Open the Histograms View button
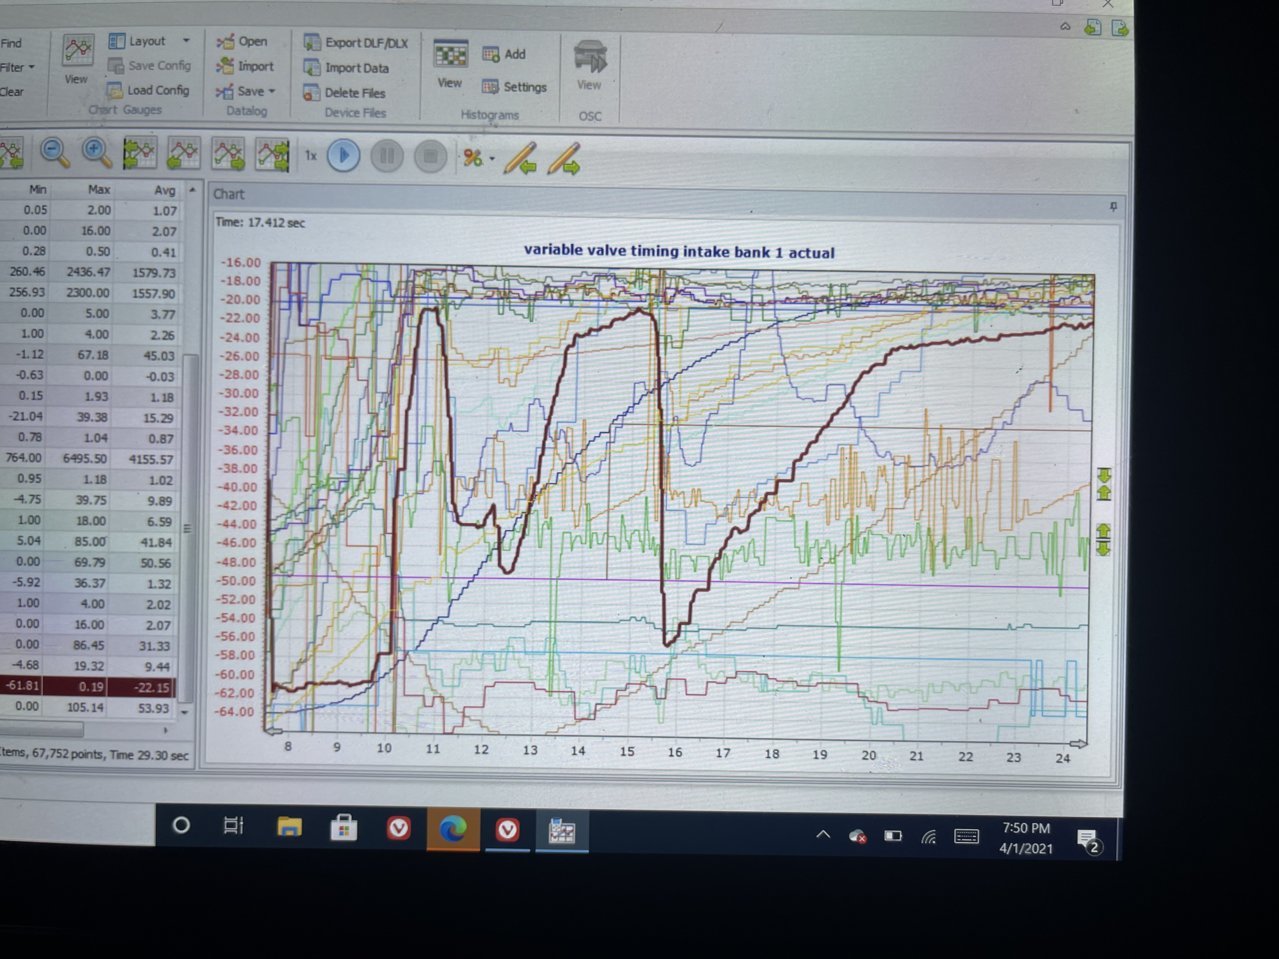This screenshot has height=959, width=1279. (450, 65)
